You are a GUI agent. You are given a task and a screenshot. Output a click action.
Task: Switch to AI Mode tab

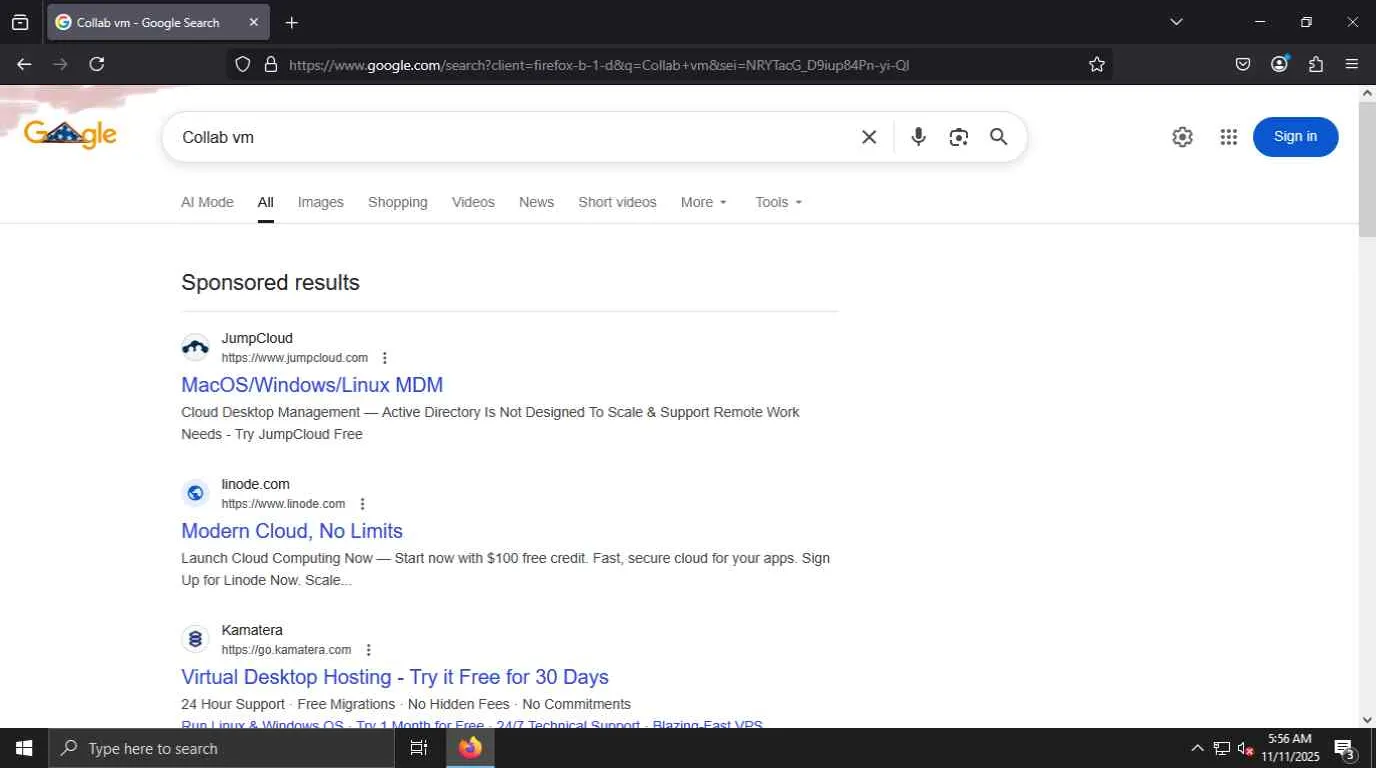207,202
